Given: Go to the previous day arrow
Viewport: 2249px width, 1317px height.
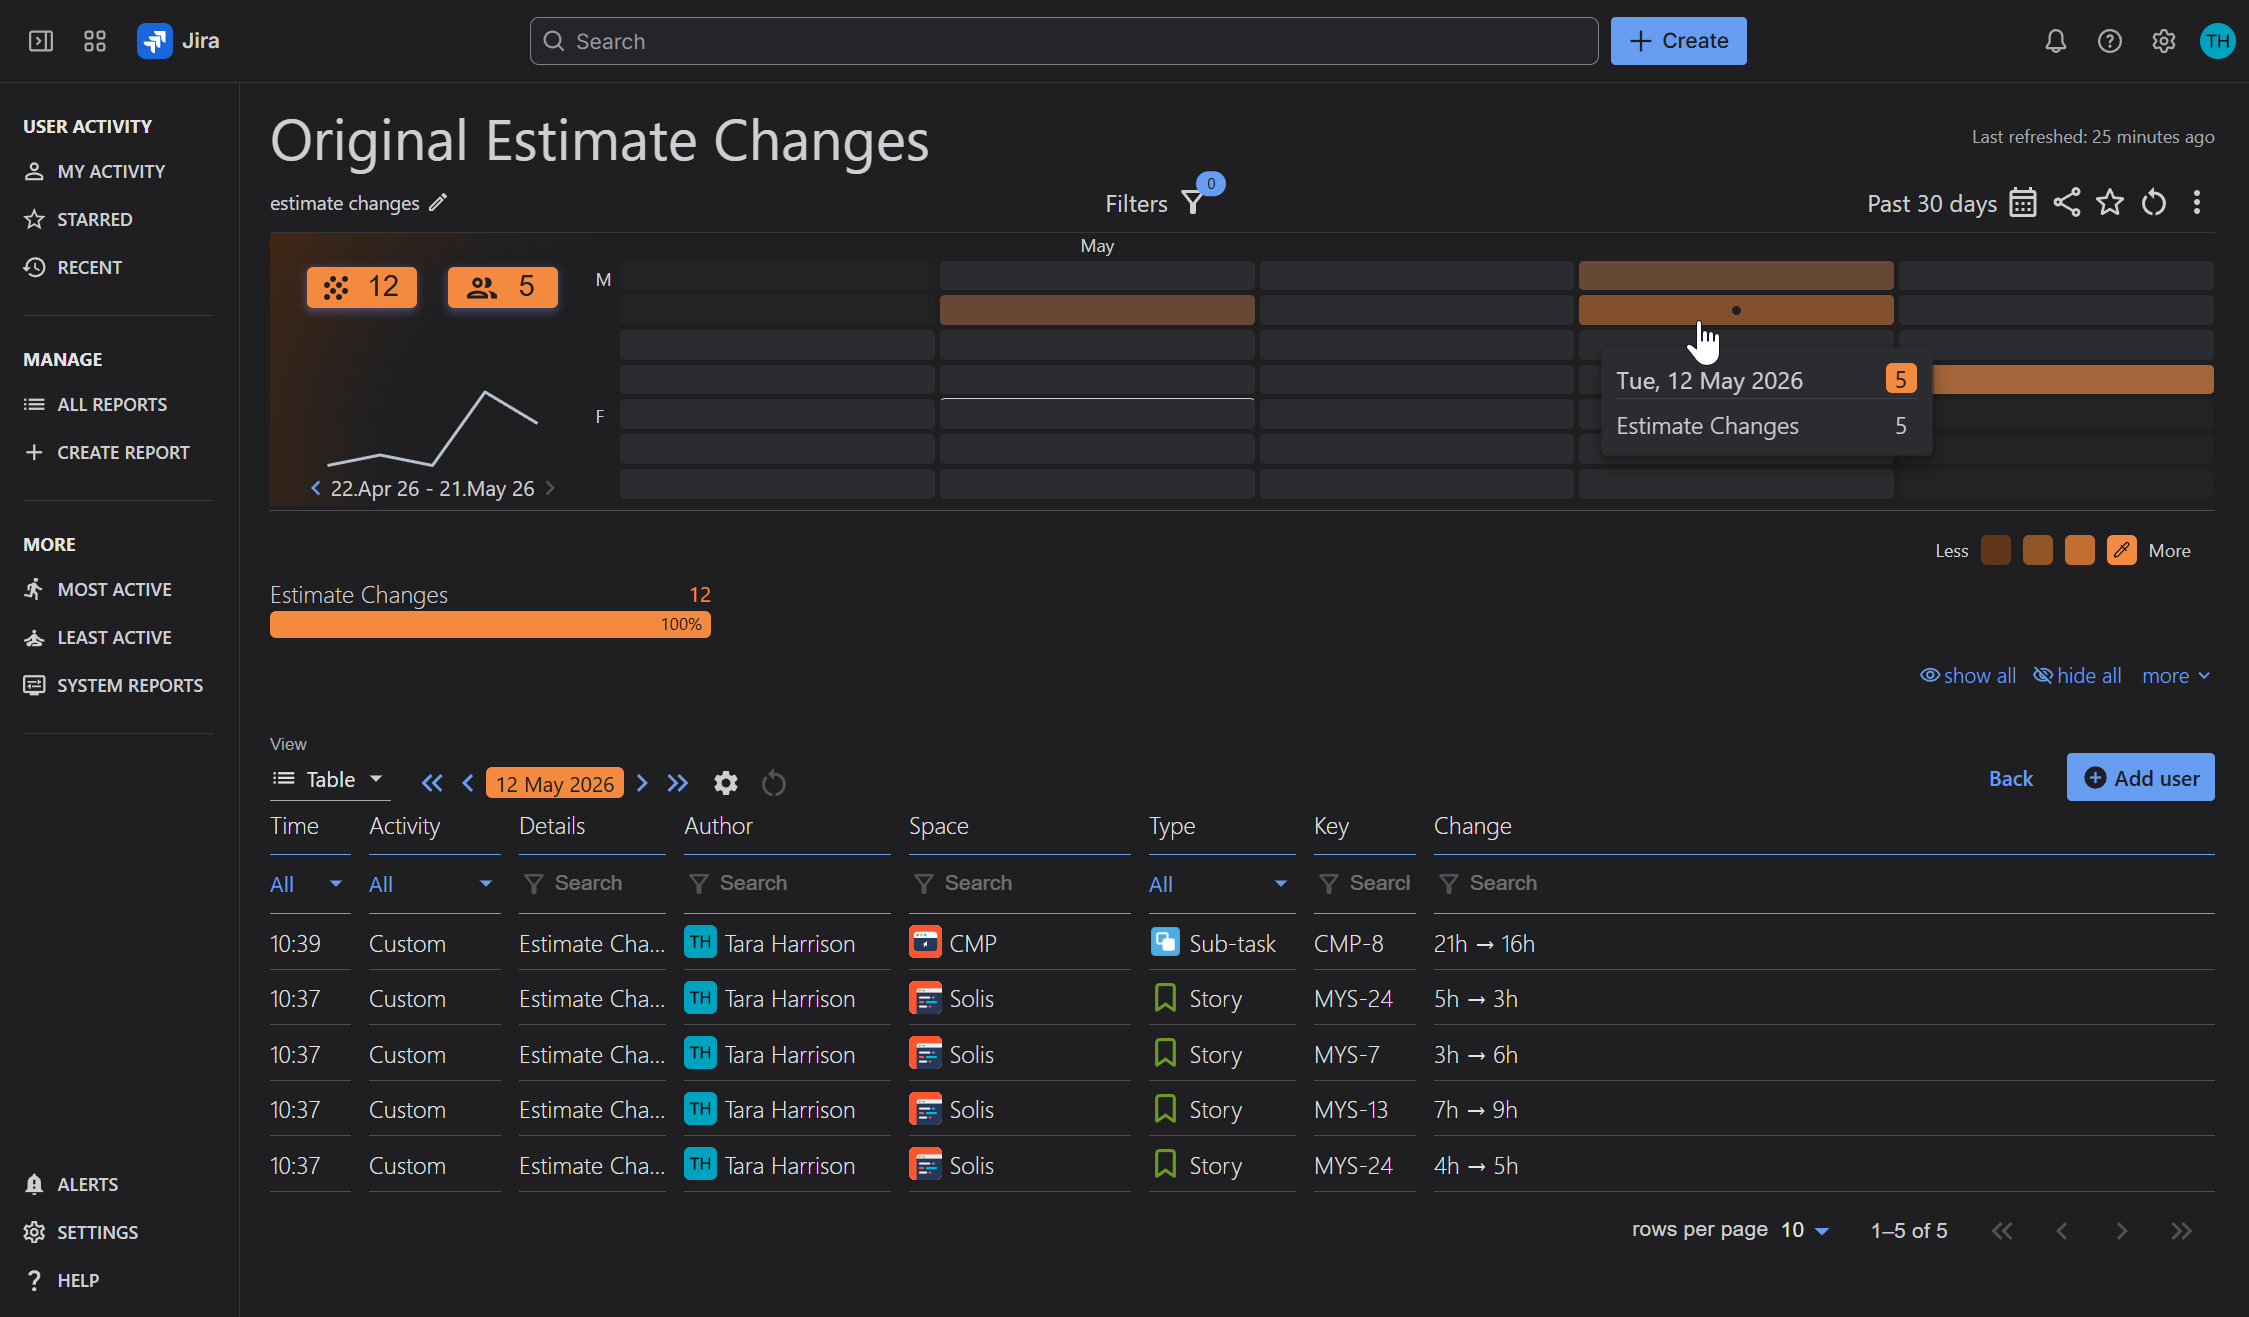Looking at the screenshot, I should pyautogui.click(x=467, y=783).
